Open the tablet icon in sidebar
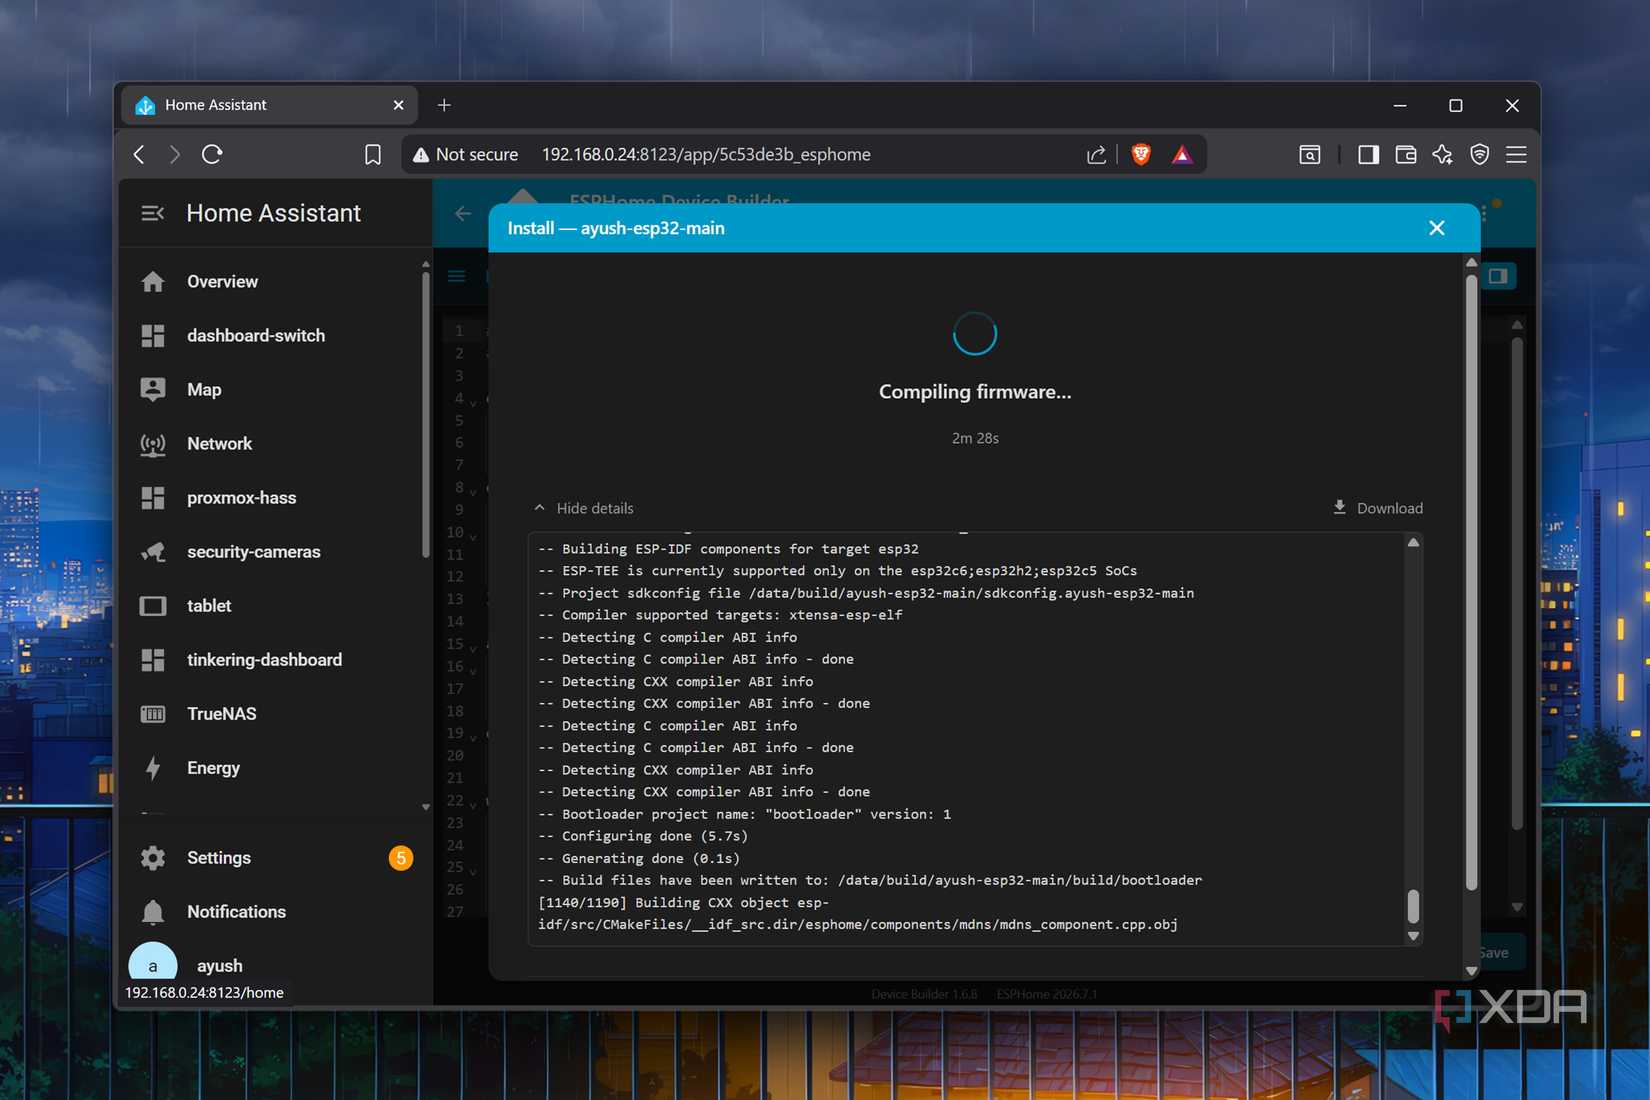Image resolution: width=1650 pixels, height=1100 pixels. (153, 606)
